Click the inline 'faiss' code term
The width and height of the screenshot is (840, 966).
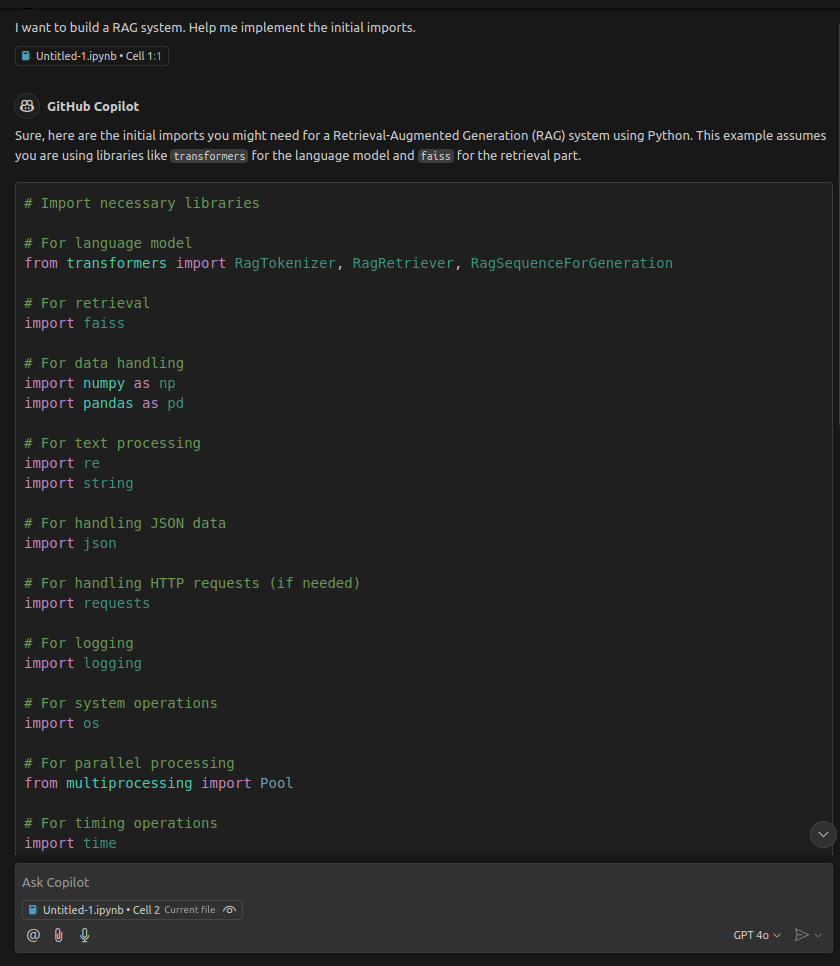point(435,156)
